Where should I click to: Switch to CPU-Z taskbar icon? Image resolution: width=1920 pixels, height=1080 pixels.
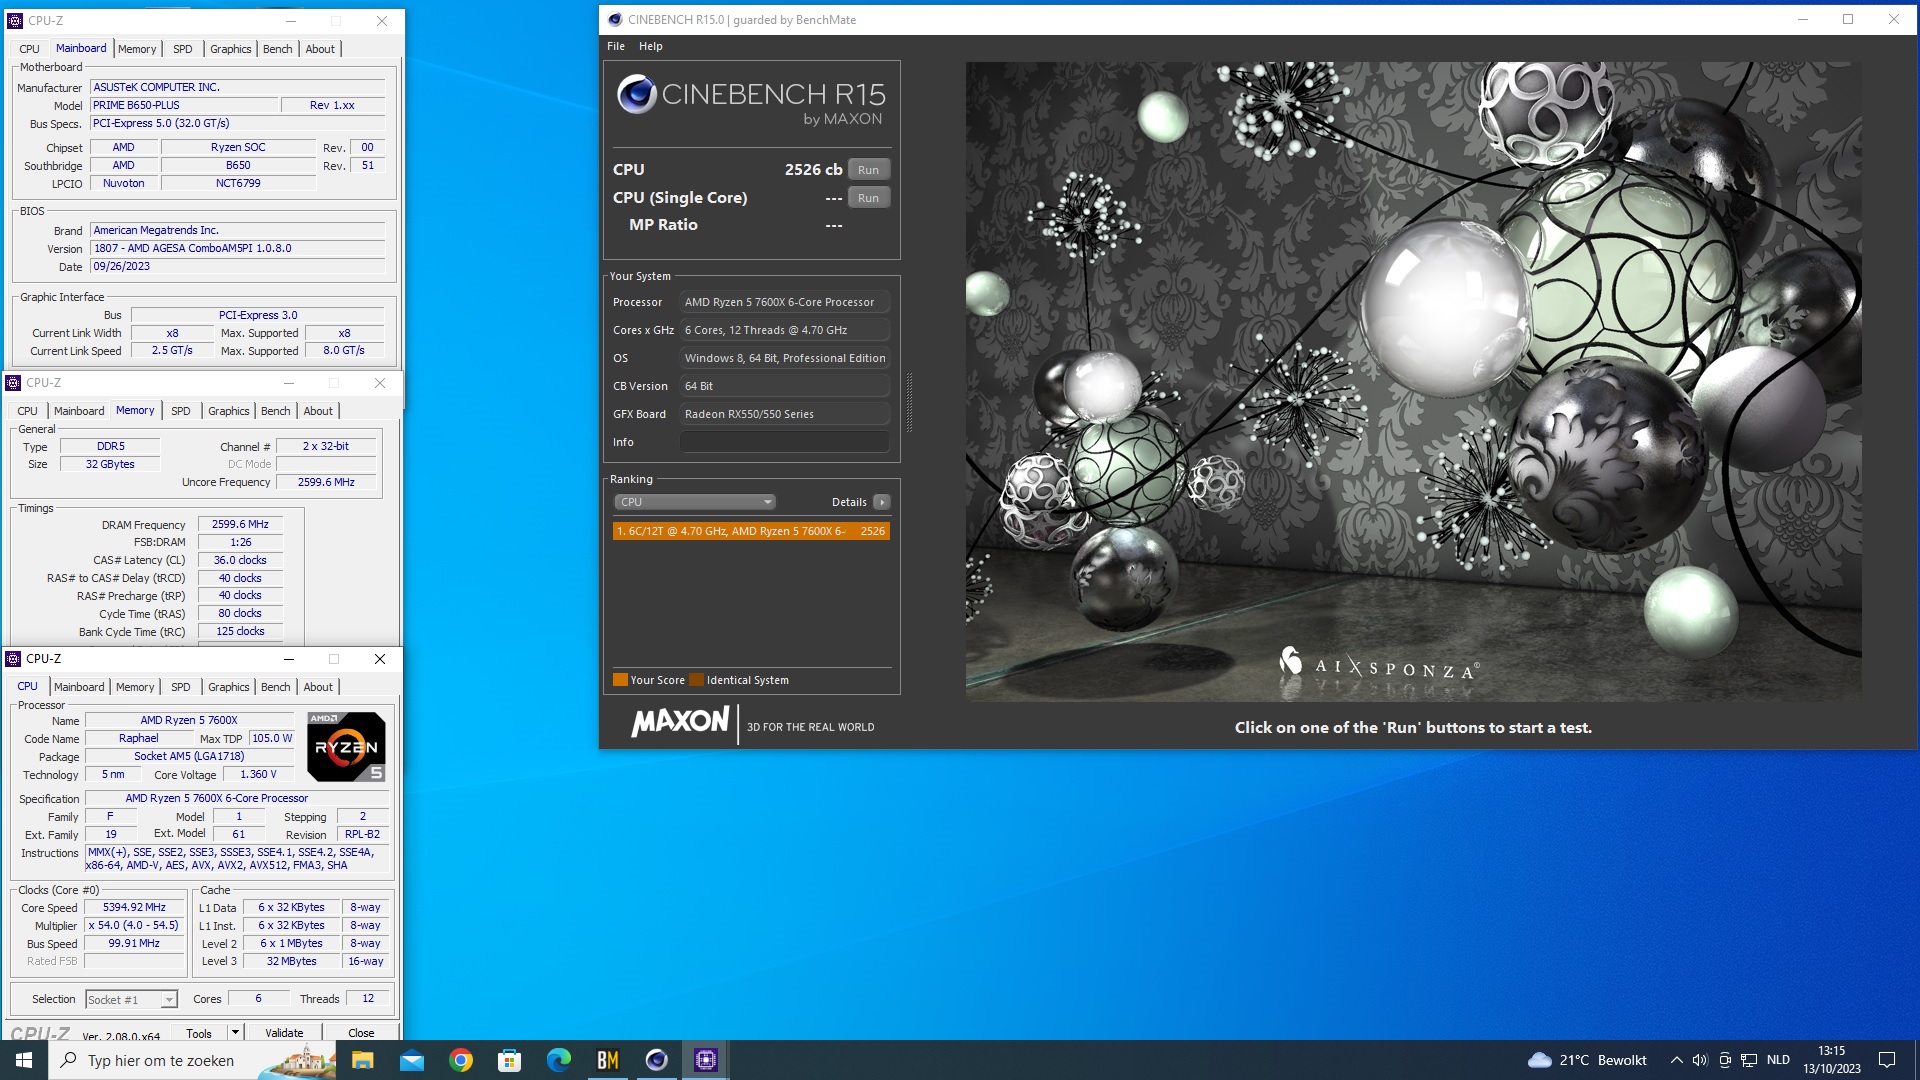pos(705,1060)
